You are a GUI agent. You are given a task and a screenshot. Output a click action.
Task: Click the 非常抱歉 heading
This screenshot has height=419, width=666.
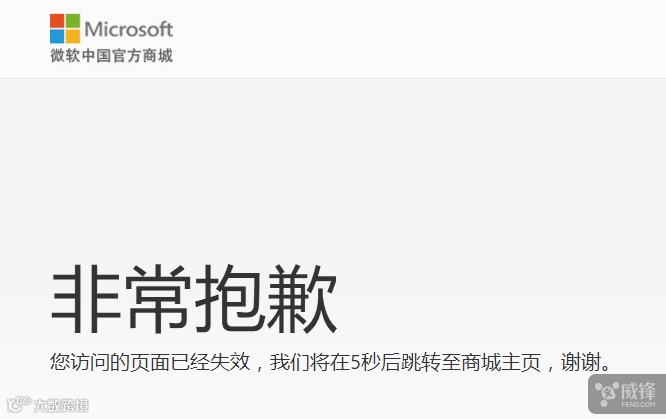(195, 299)
